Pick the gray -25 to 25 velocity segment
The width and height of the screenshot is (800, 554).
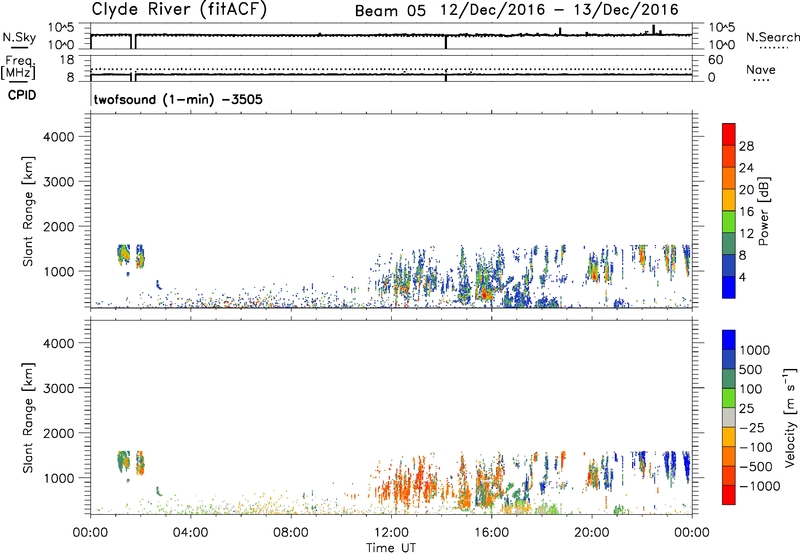coord(729,417)
